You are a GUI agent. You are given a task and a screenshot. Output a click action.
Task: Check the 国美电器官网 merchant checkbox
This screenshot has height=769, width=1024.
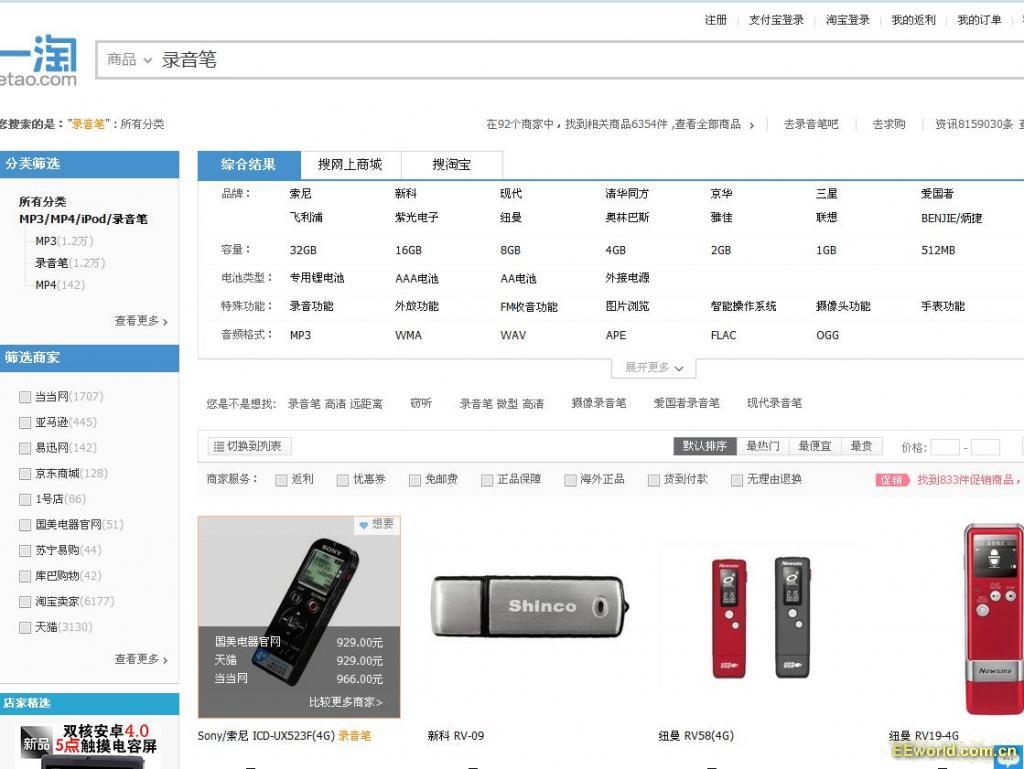click(25, 525)
